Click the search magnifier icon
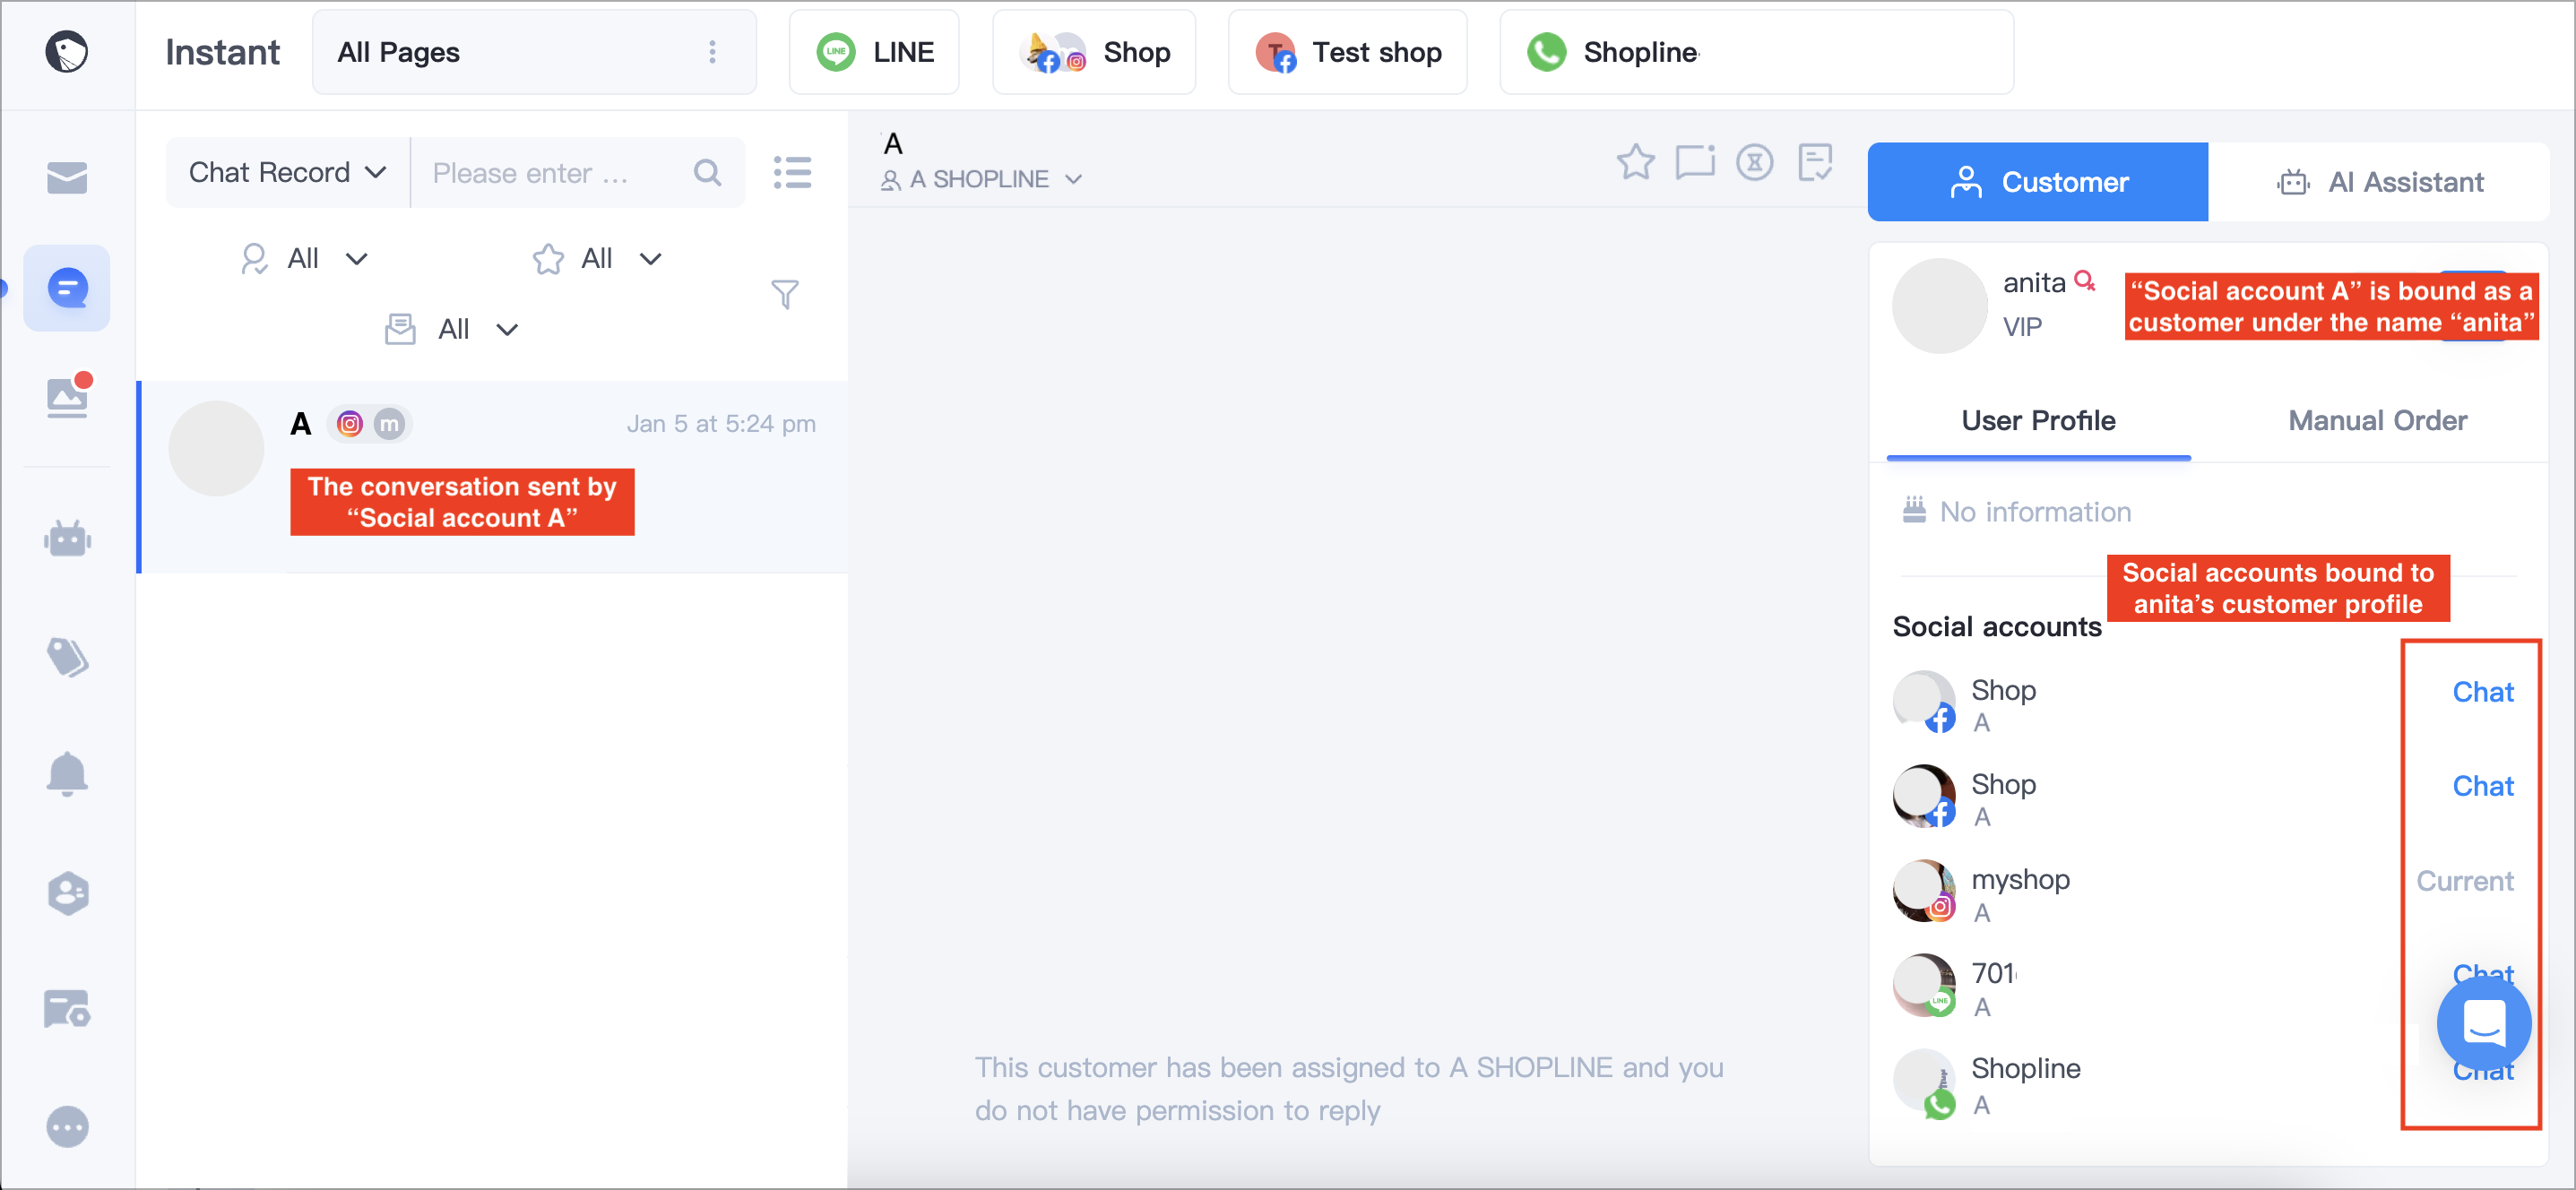2576x1190 pixels. 707,173
